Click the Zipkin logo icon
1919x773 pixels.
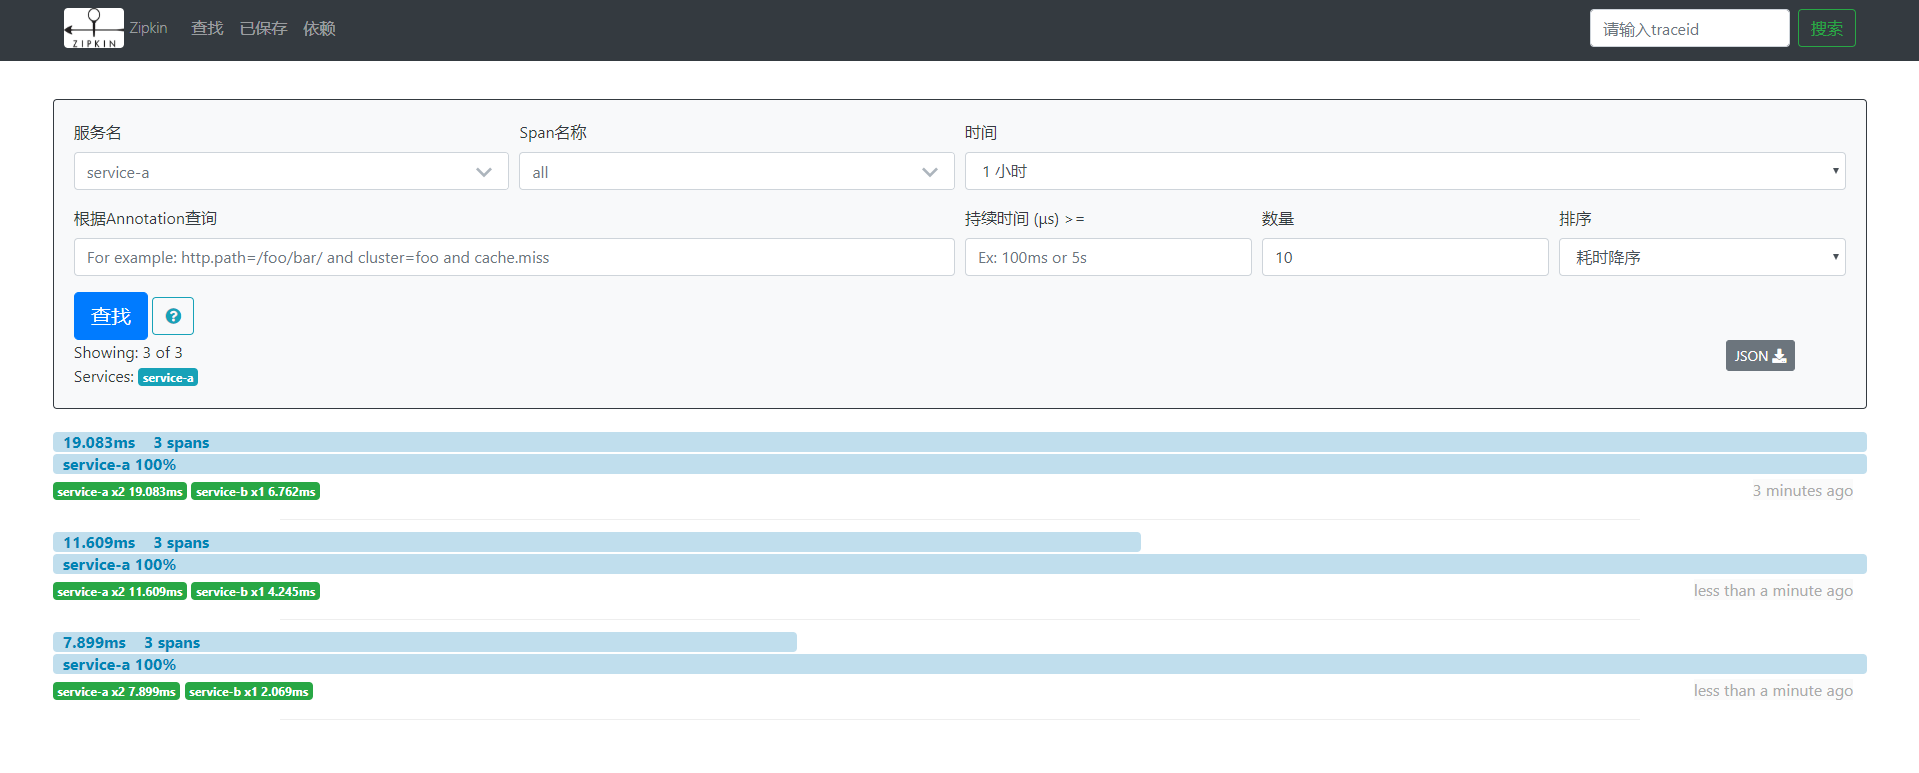[94, 28]
